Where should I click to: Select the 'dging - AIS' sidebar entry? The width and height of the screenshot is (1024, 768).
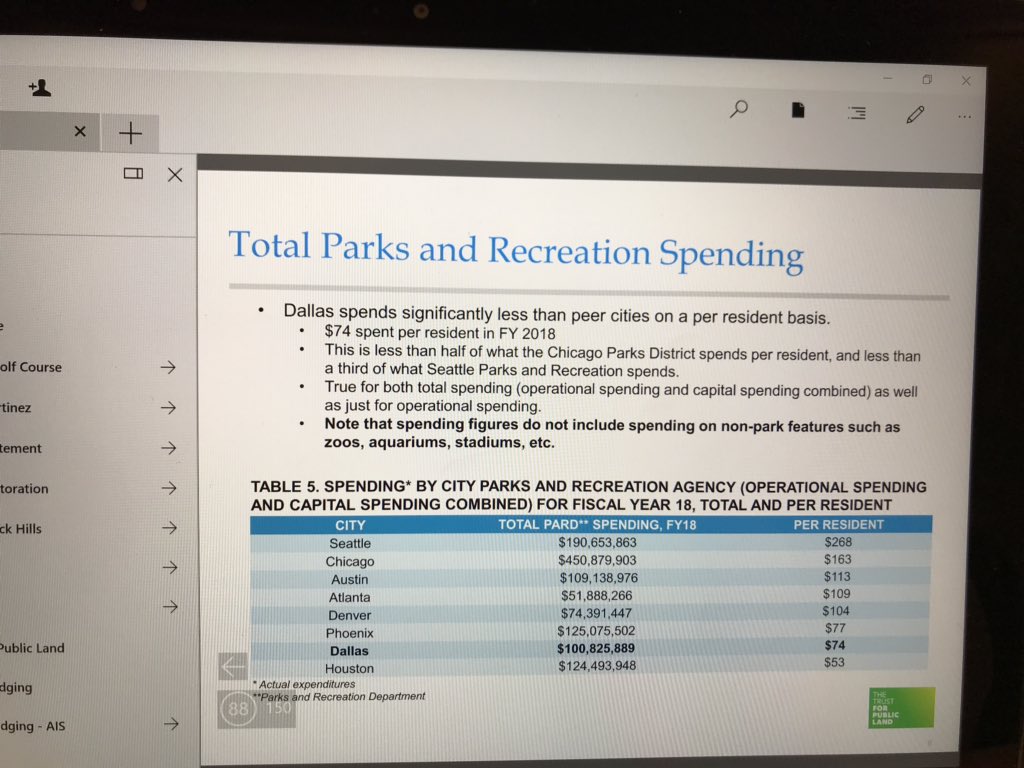33,726
